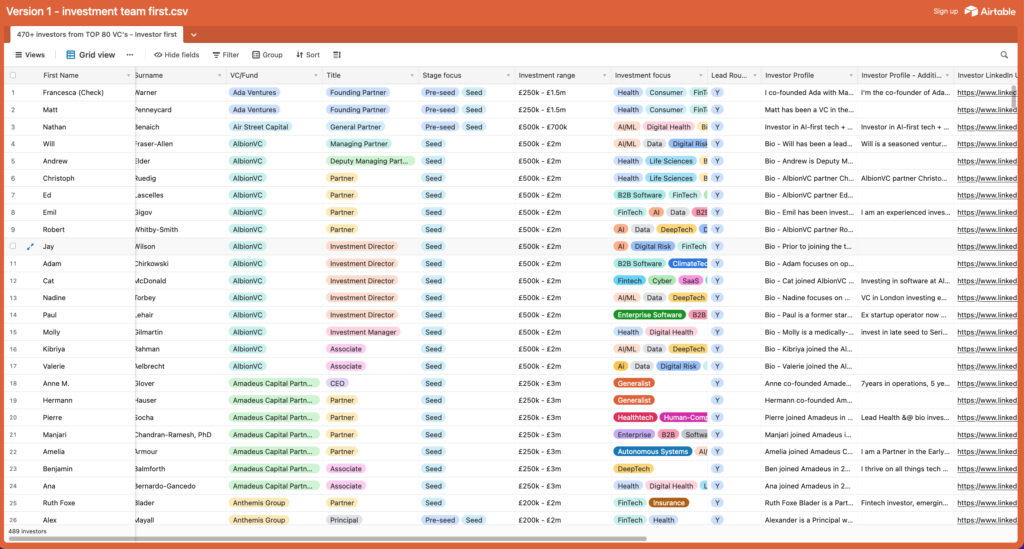Viewport: 1024px width, 549px height.
Task: Open the First Name column dropdown
Action: click(x=128, y=76)
